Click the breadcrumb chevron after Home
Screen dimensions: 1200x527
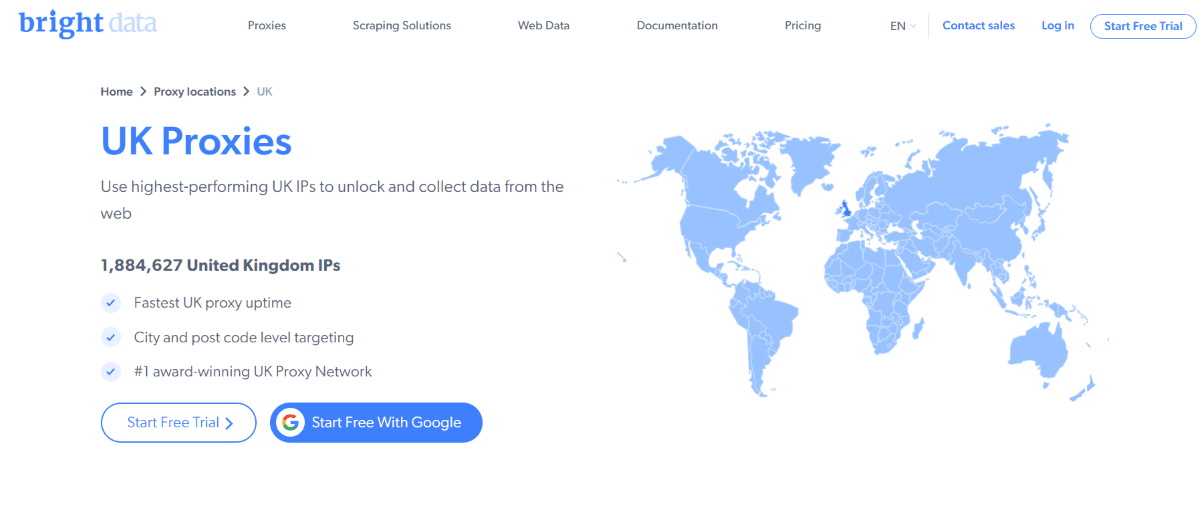tap(143, 92)
